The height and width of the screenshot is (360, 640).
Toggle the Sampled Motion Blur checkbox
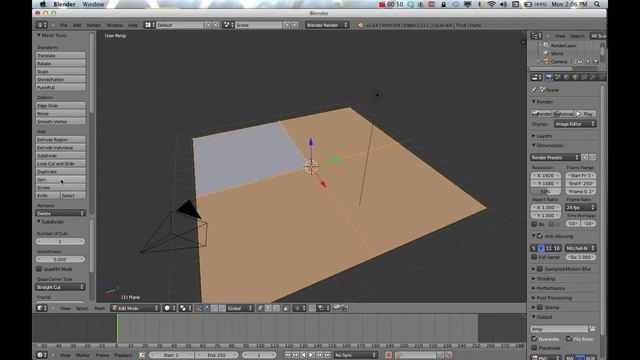point(540,269)
